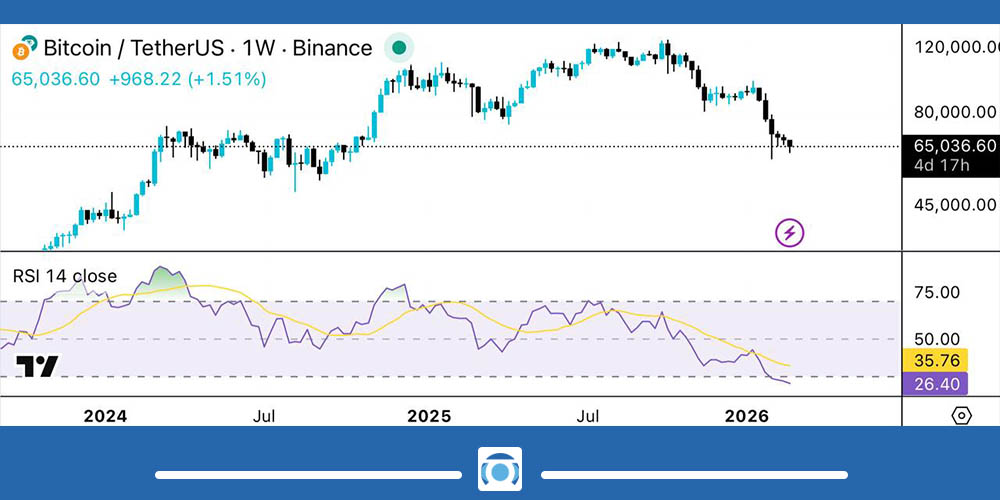
Task: Click the black 65,036.60 price scale label
Action: coord(950,145)
